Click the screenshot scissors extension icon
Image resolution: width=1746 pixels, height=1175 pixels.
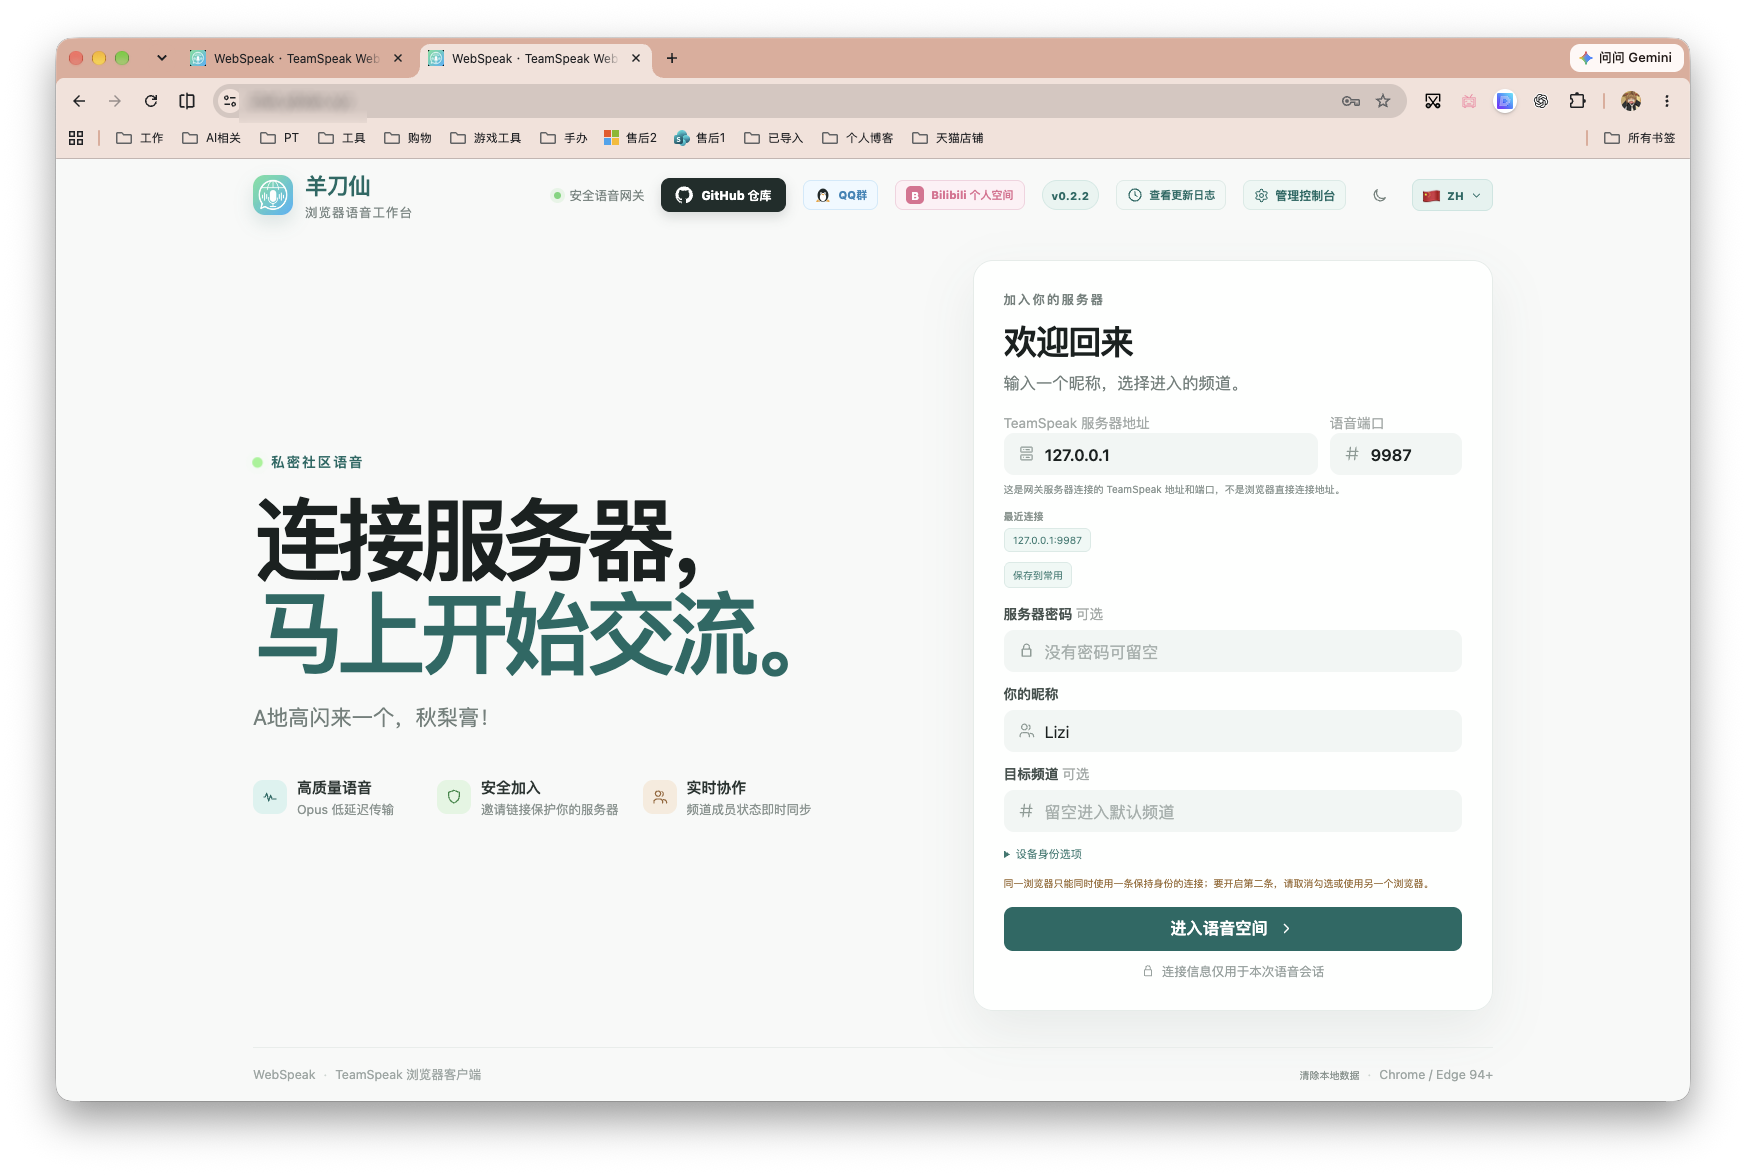1433,101
